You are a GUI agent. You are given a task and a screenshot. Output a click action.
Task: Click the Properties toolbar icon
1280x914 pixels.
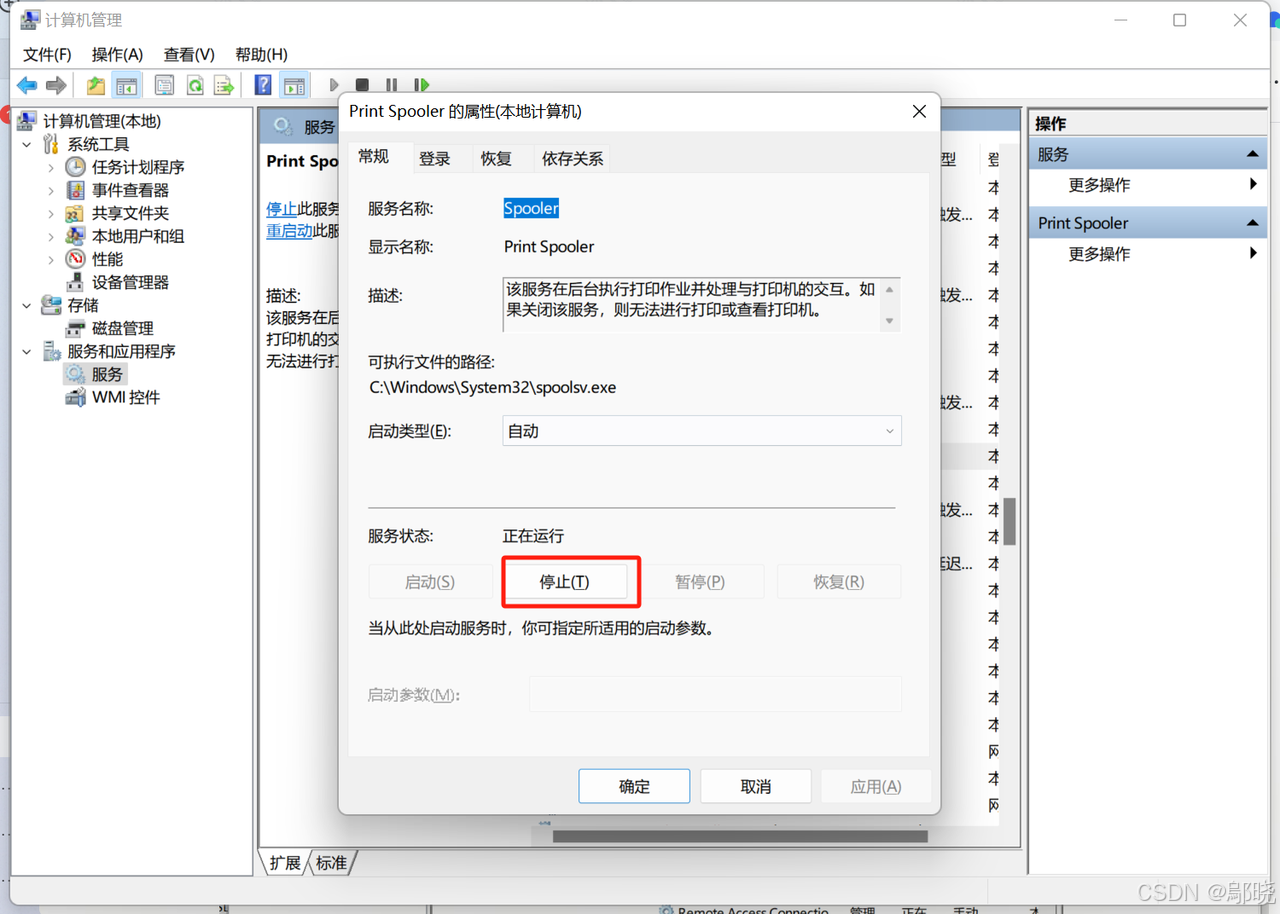pos(164,86)
